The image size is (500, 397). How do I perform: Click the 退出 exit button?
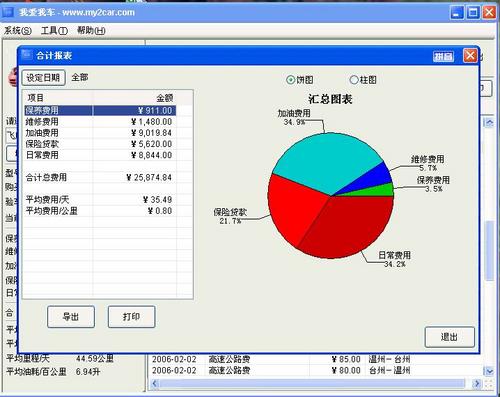(x=449, y=337)
